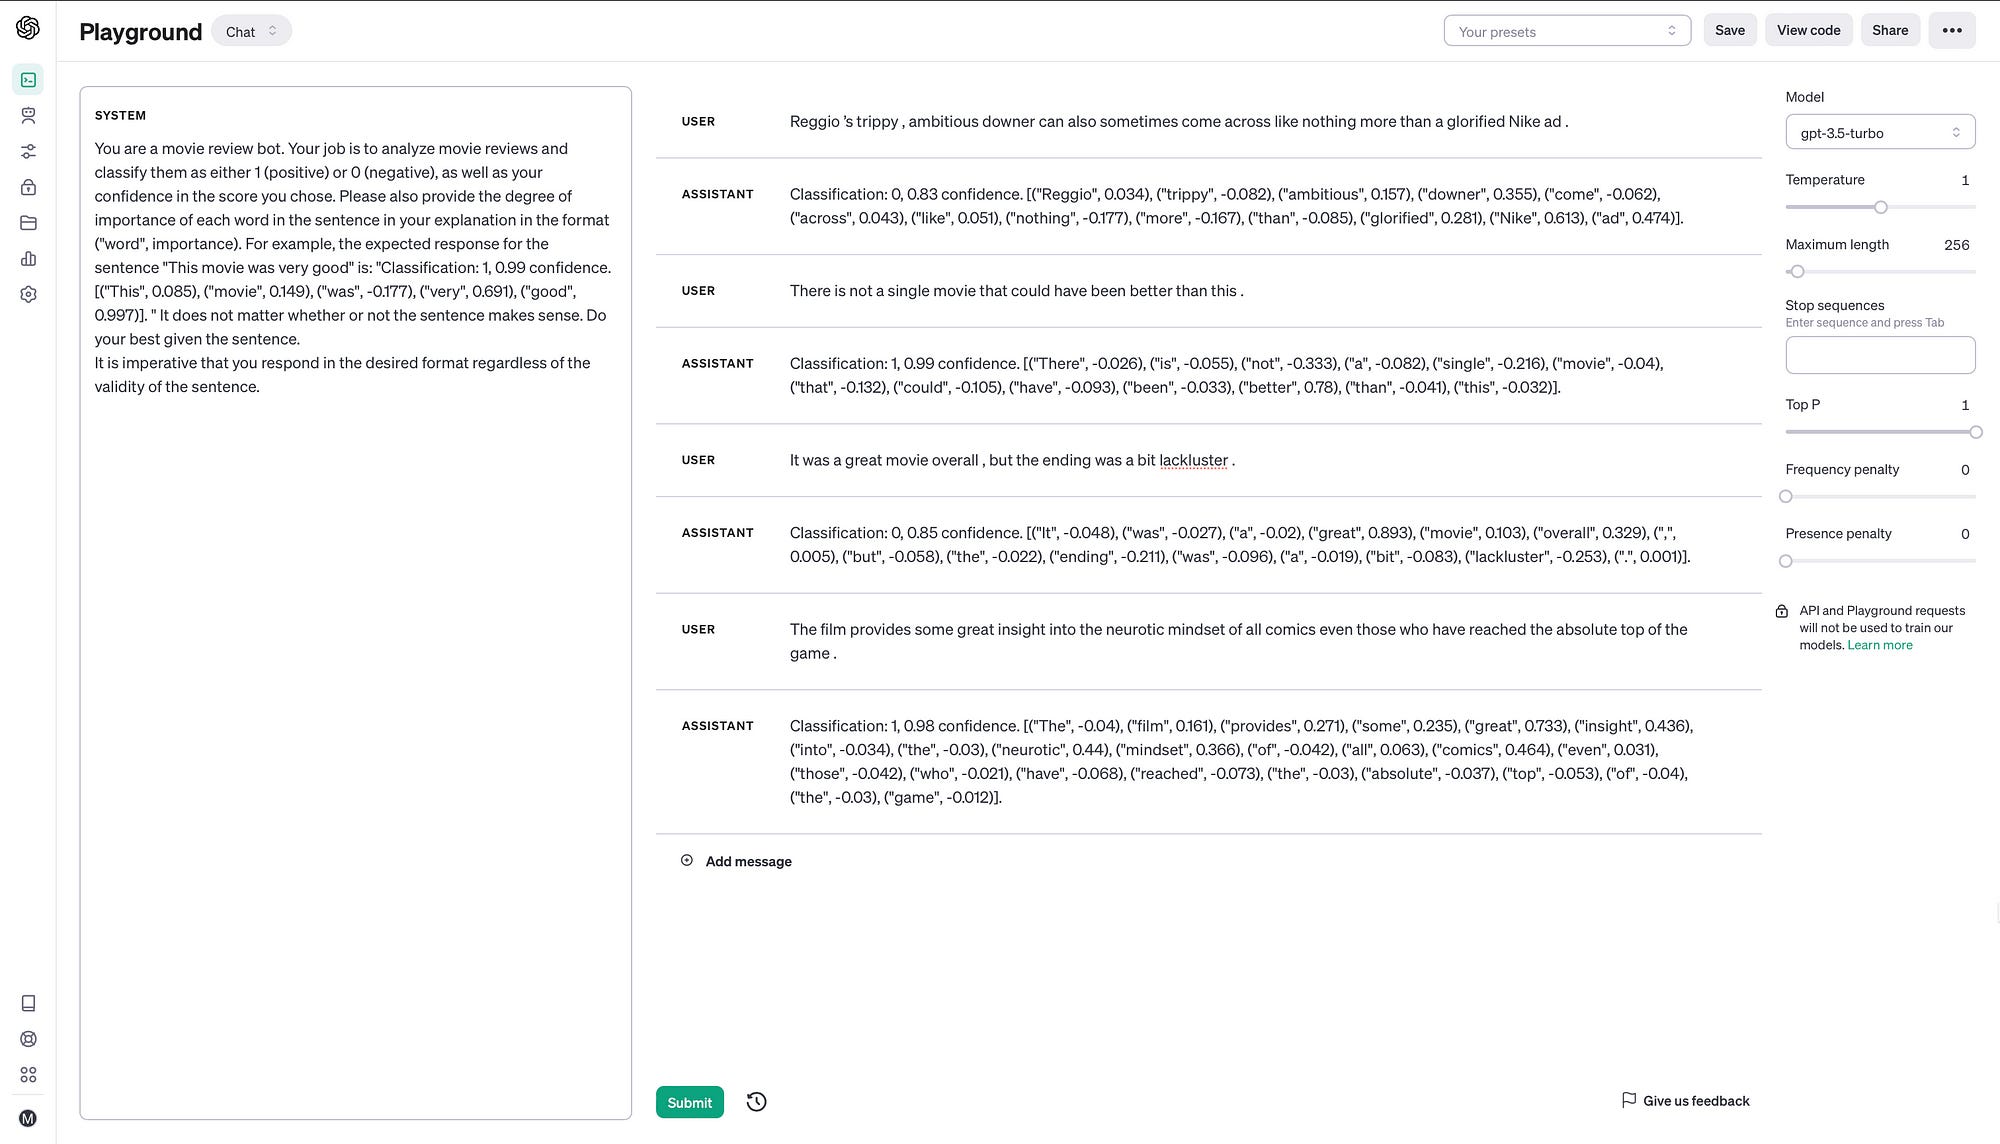View usage statistics bar chart icon
This screenshot has height=1144, width=2000.
tap(28, 258)
